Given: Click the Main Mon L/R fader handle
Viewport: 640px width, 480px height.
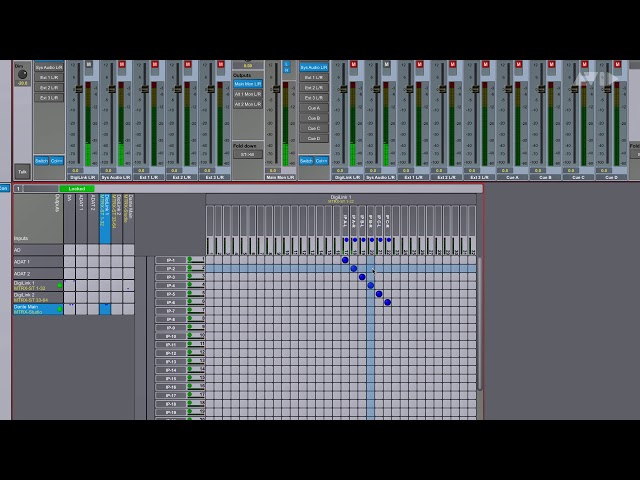Looking at the screenshot, I should [x=276, y=89].
